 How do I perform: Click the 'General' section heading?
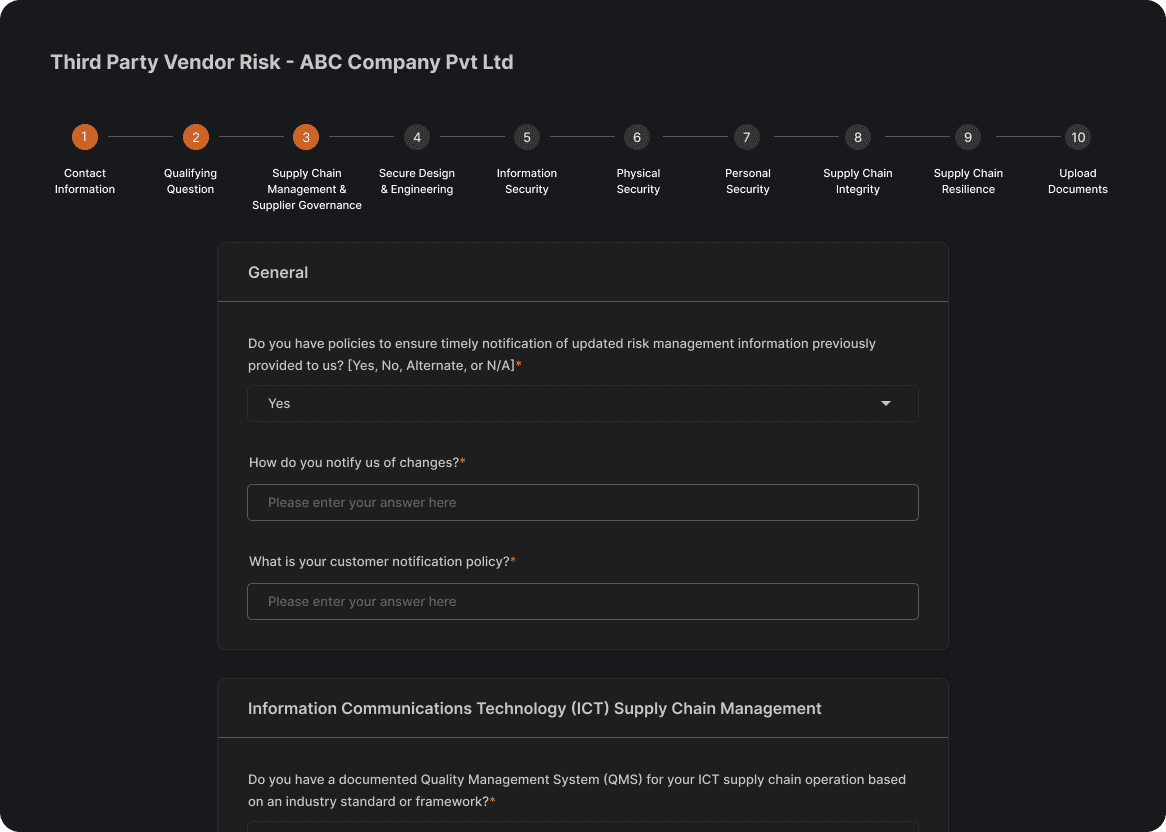[278, 273]
